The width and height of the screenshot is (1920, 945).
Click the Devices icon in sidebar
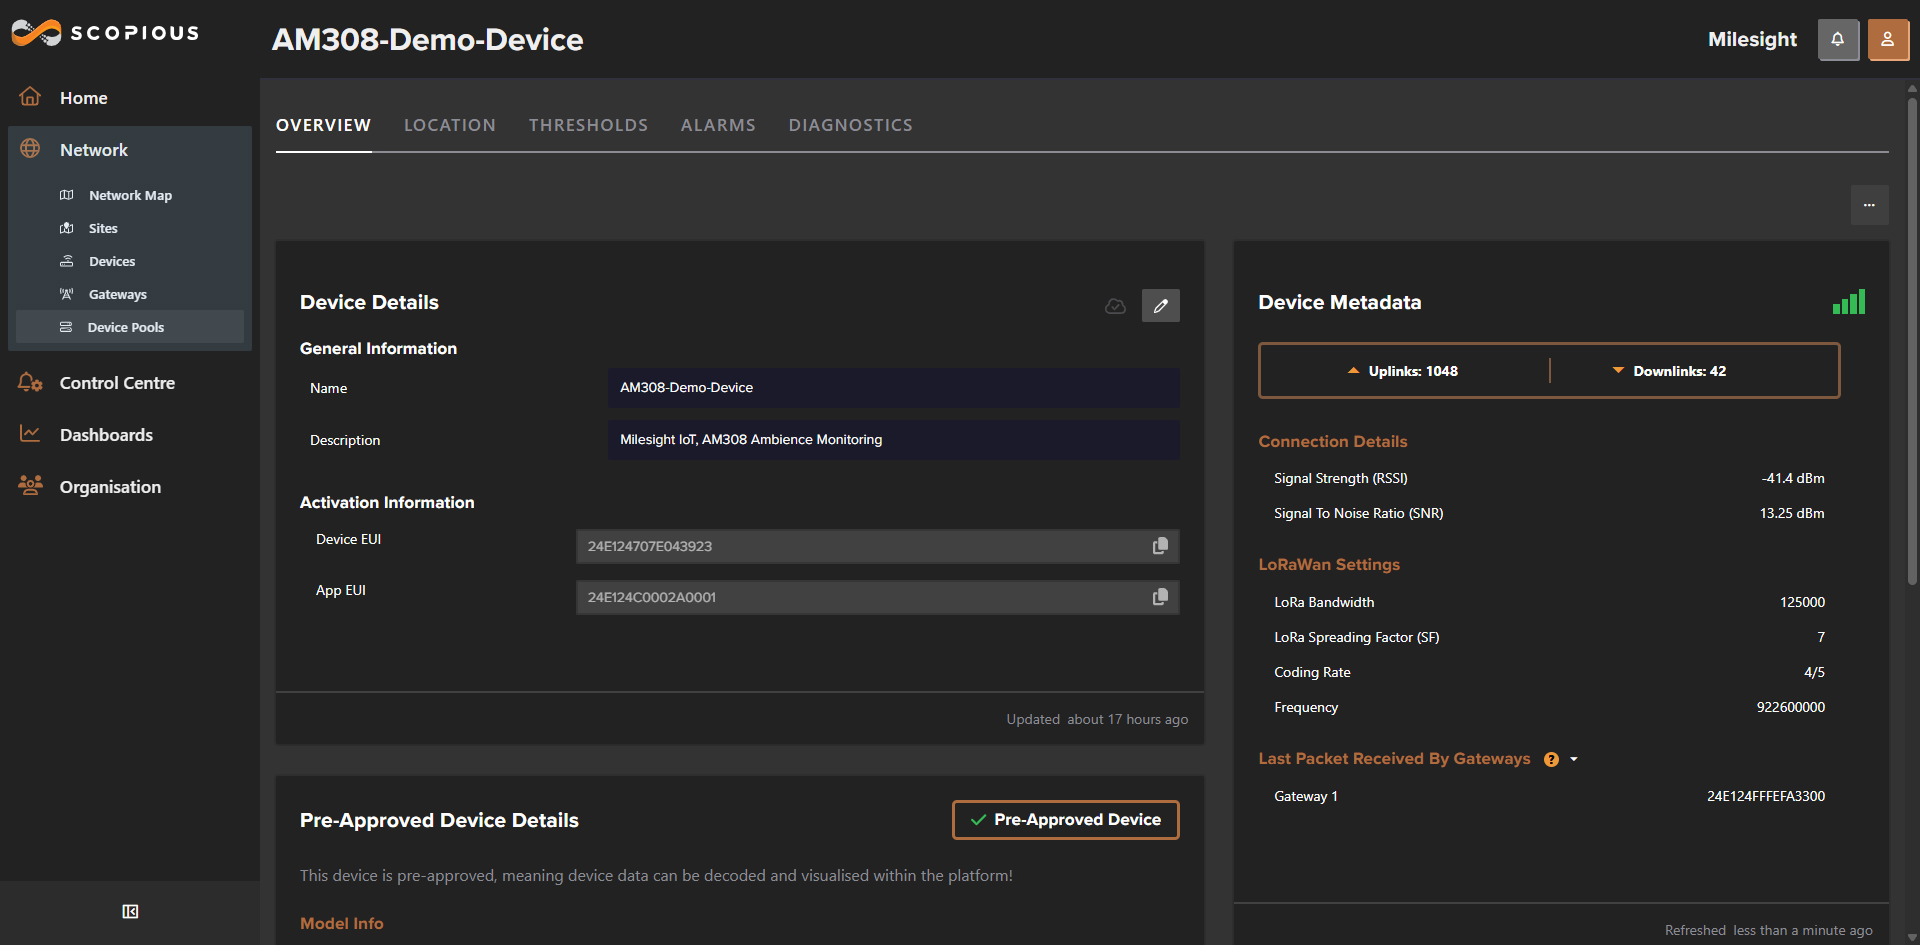coord(67,261)
